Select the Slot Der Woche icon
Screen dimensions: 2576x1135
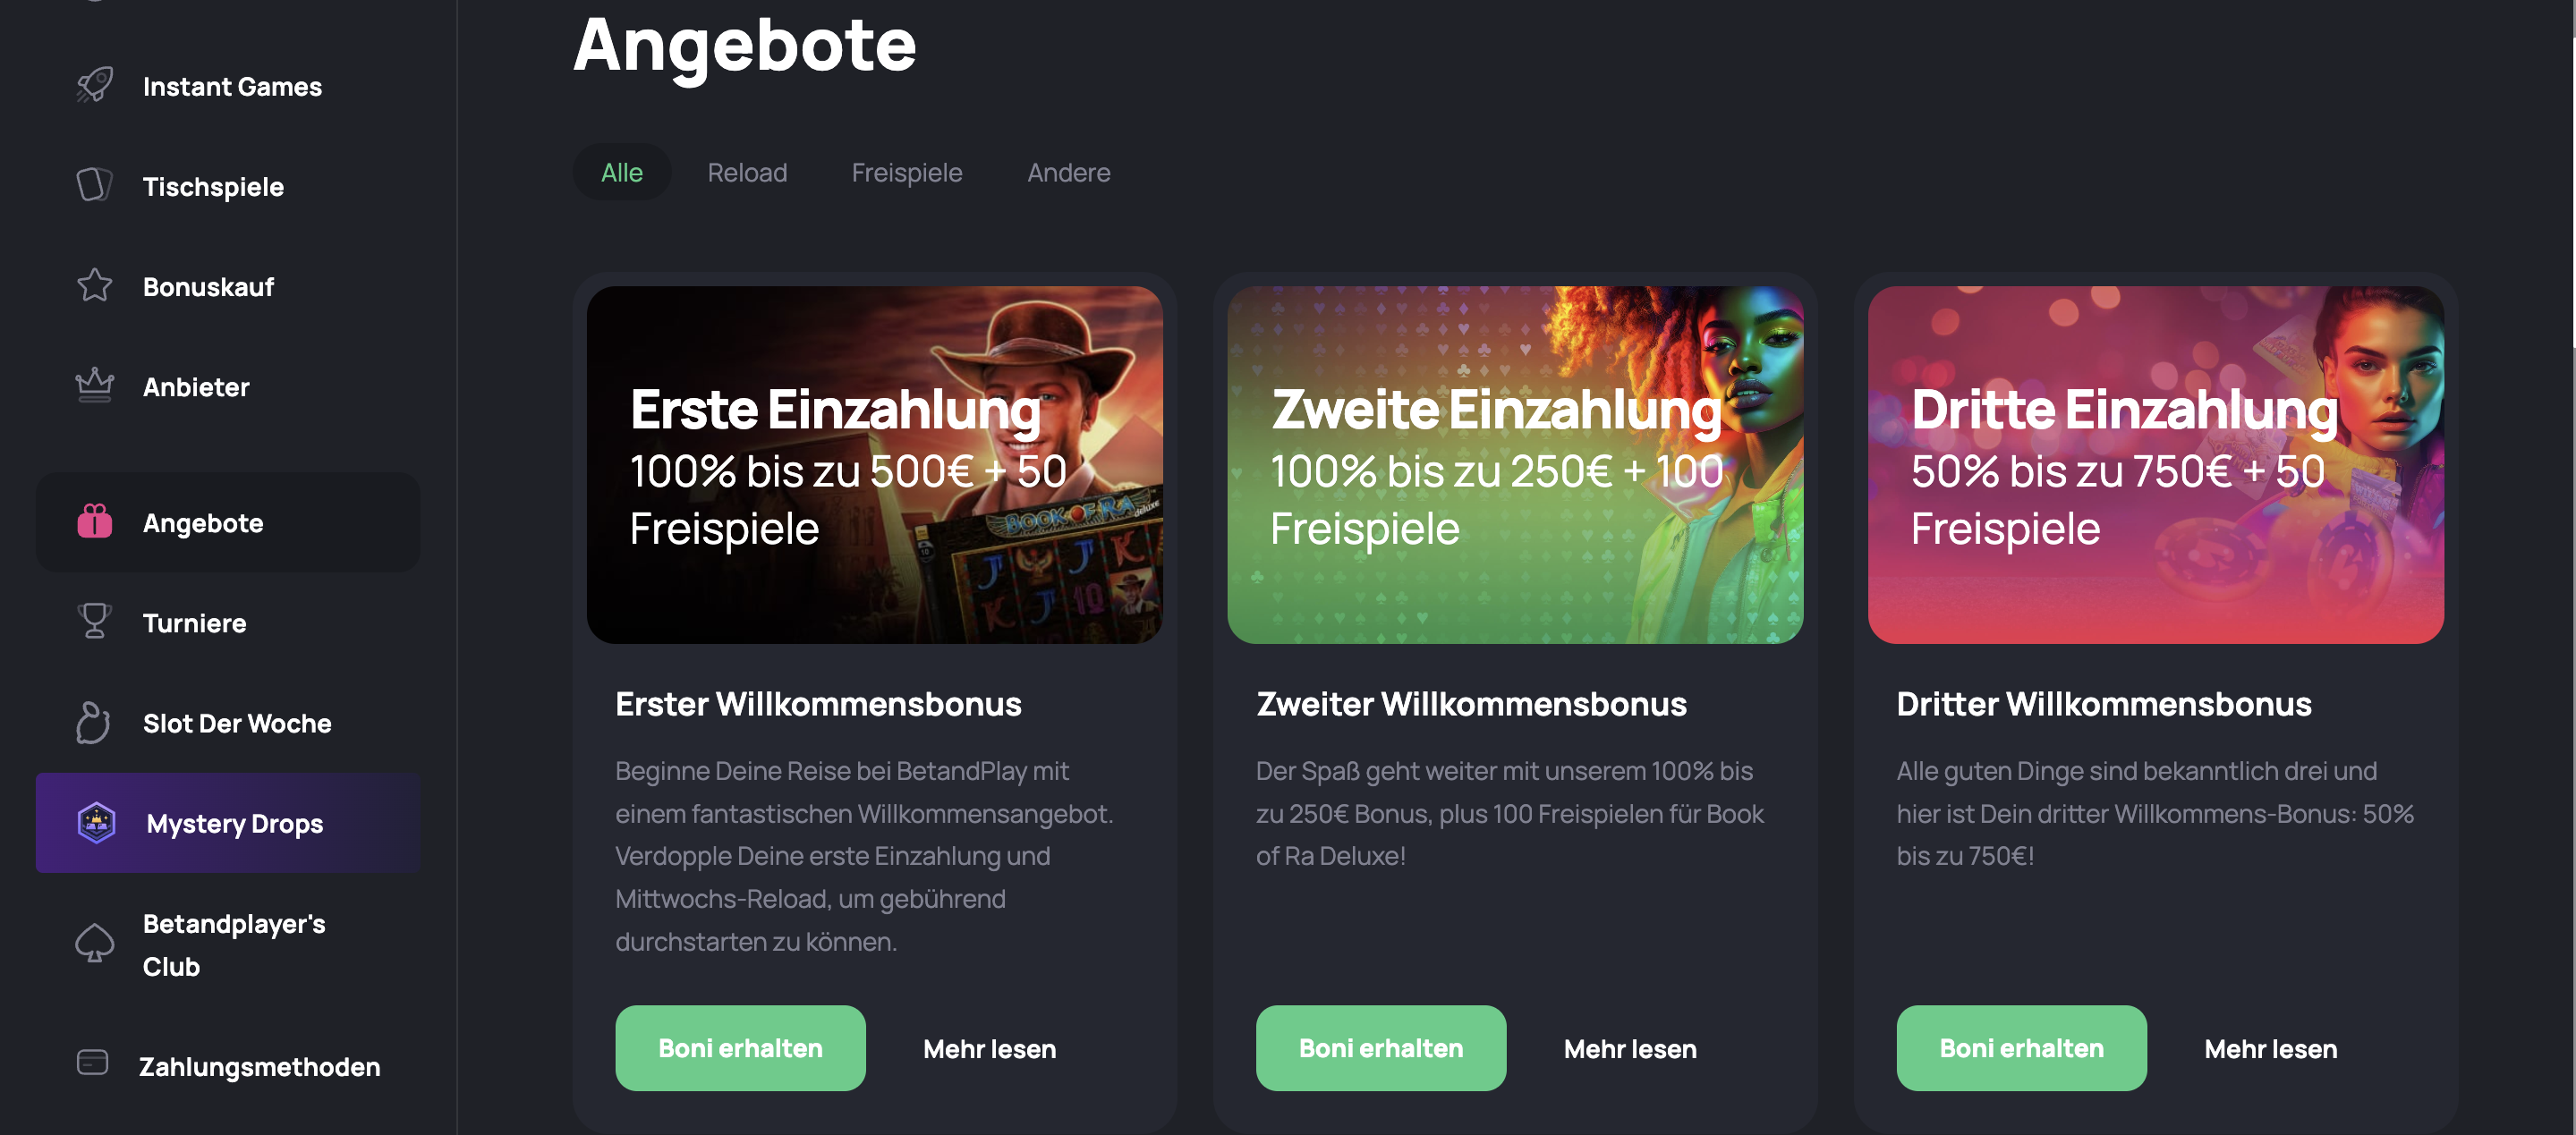point(93,722)
